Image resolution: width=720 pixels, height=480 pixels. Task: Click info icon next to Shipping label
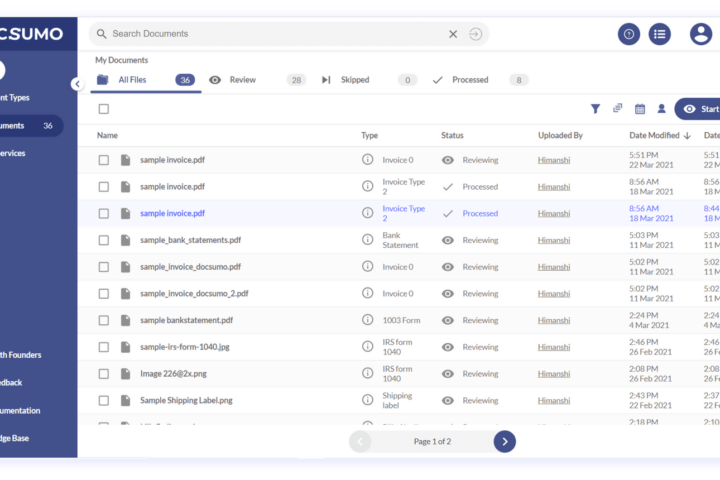pyautogui.click(x=367, y=400)
